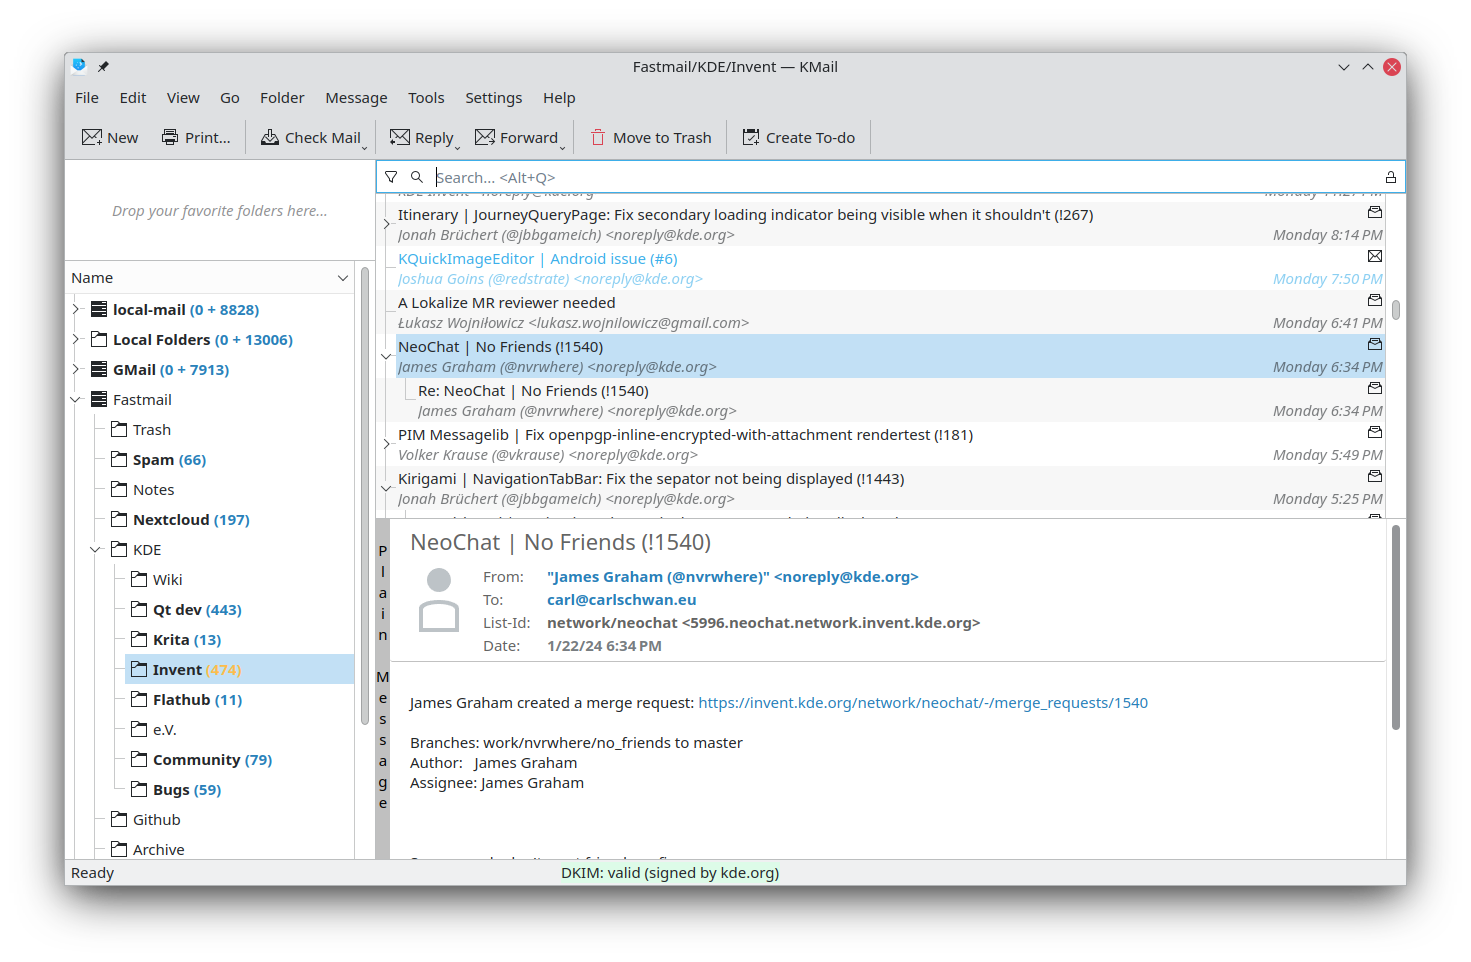1471x962 pixels.
Task: Toggle read status of the KQuickImageEditor message
Action: [1374, 256]
